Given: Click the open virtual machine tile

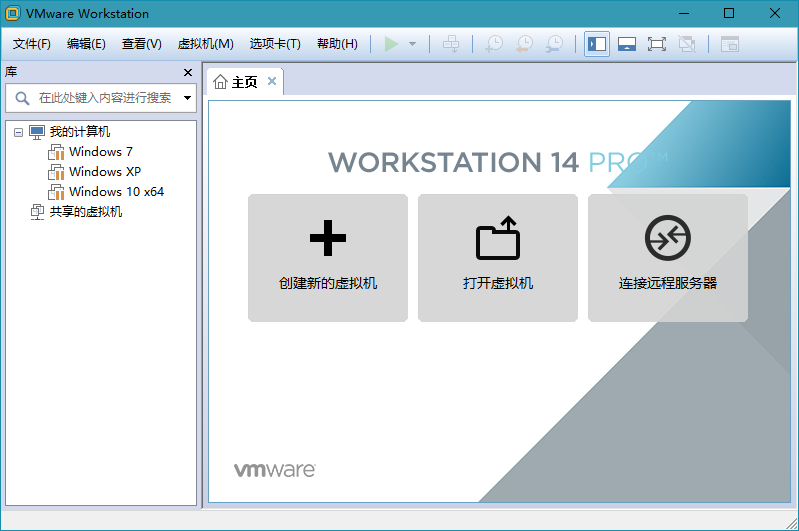Looking at the screenshot, I should tap(498, 257).
